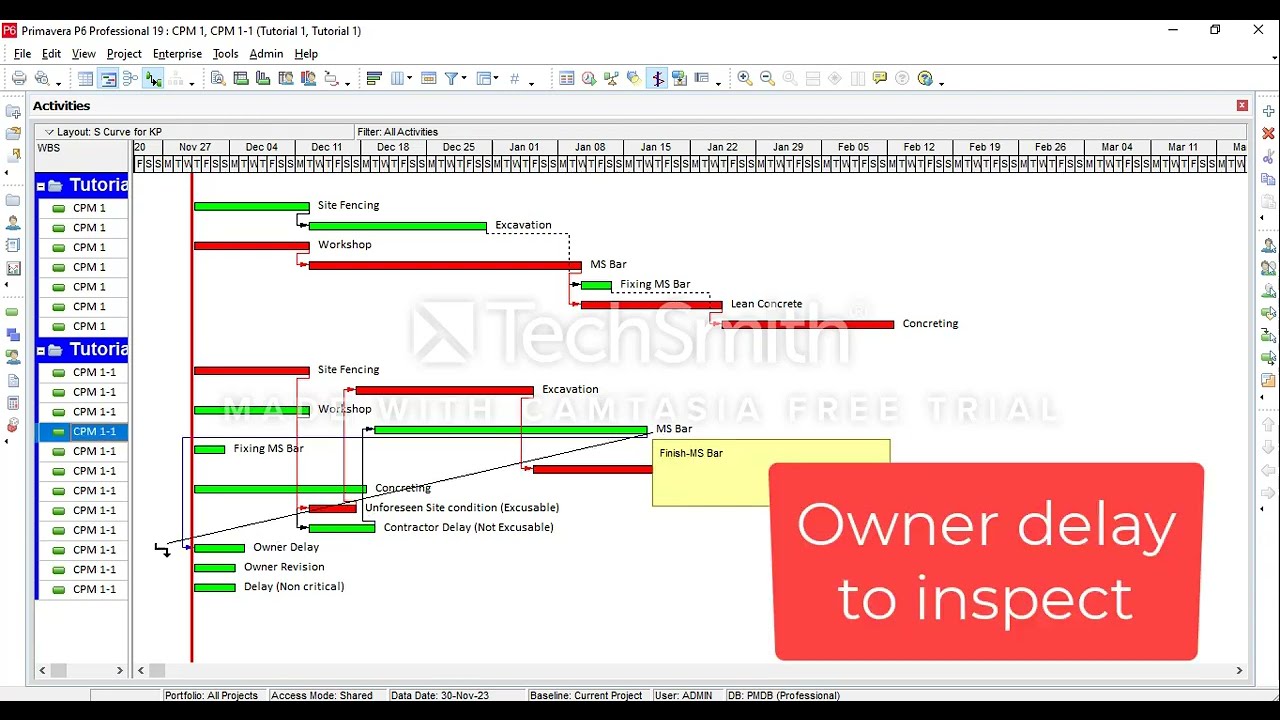This screenshot has width=1280, height=720.
Task: Click the Assign Successors icon on right bar
Action: coord(1268,357)
